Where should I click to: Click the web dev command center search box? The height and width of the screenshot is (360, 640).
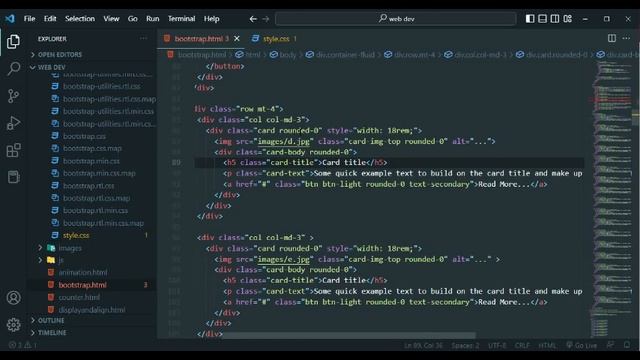pos(396,19)
